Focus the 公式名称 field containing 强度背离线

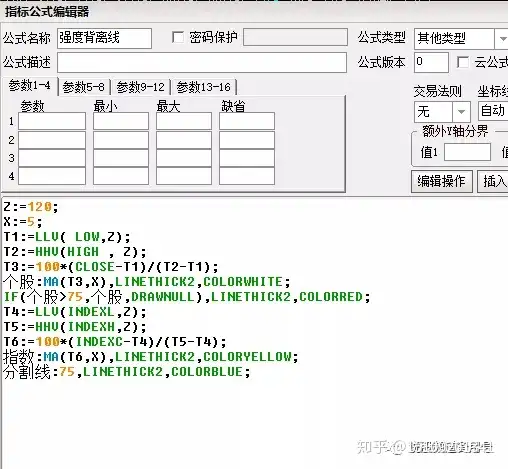pos(104,38)
